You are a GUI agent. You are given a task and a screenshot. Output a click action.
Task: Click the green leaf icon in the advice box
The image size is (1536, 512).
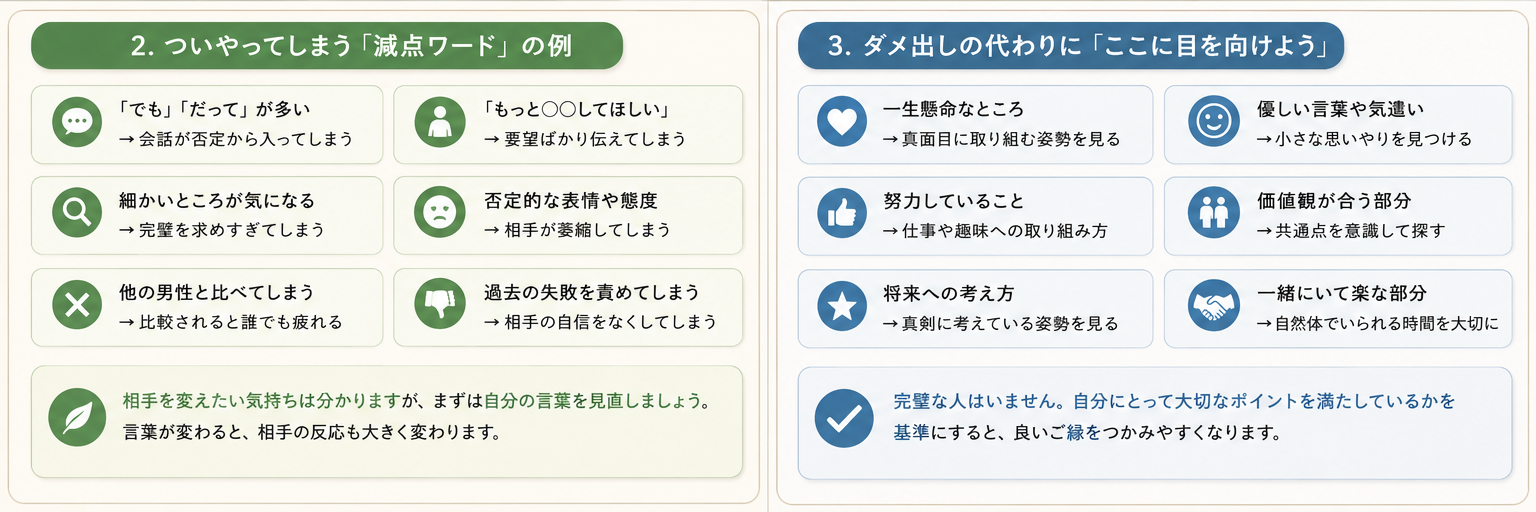pyautogui.click(x=78, y=417)
